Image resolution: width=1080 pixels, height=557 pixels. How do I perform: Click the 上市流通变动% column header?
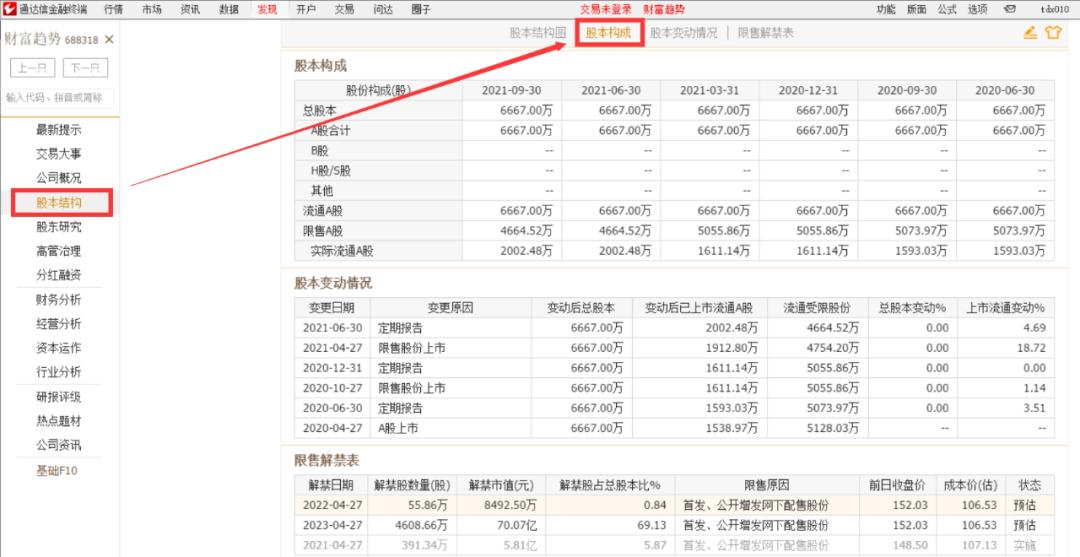[x=1006, y=307]
